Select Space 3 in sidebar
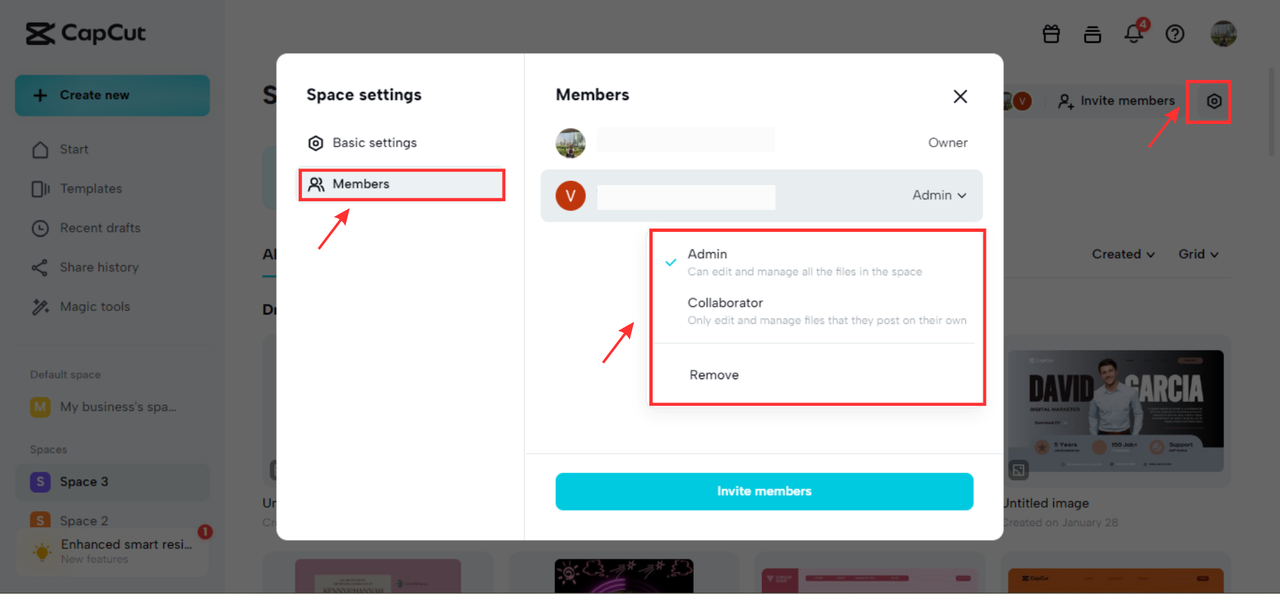 click(x=84, y=482)
